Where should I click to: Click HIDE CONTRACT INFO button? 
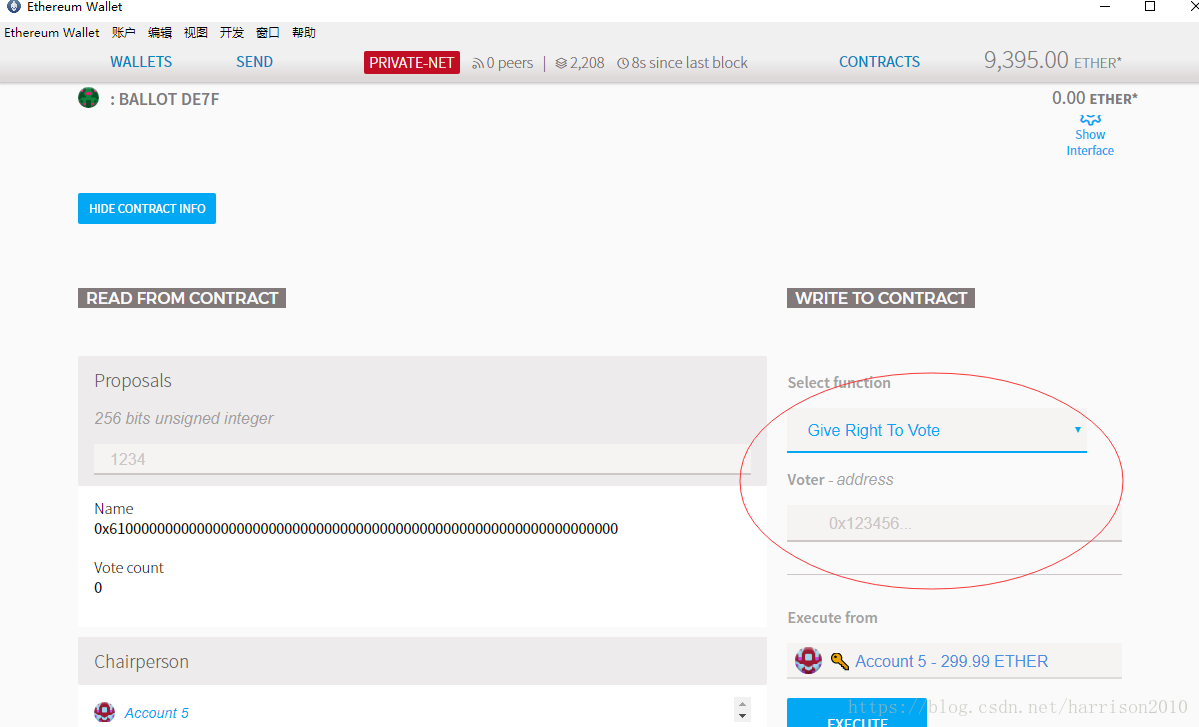(147, 209)
